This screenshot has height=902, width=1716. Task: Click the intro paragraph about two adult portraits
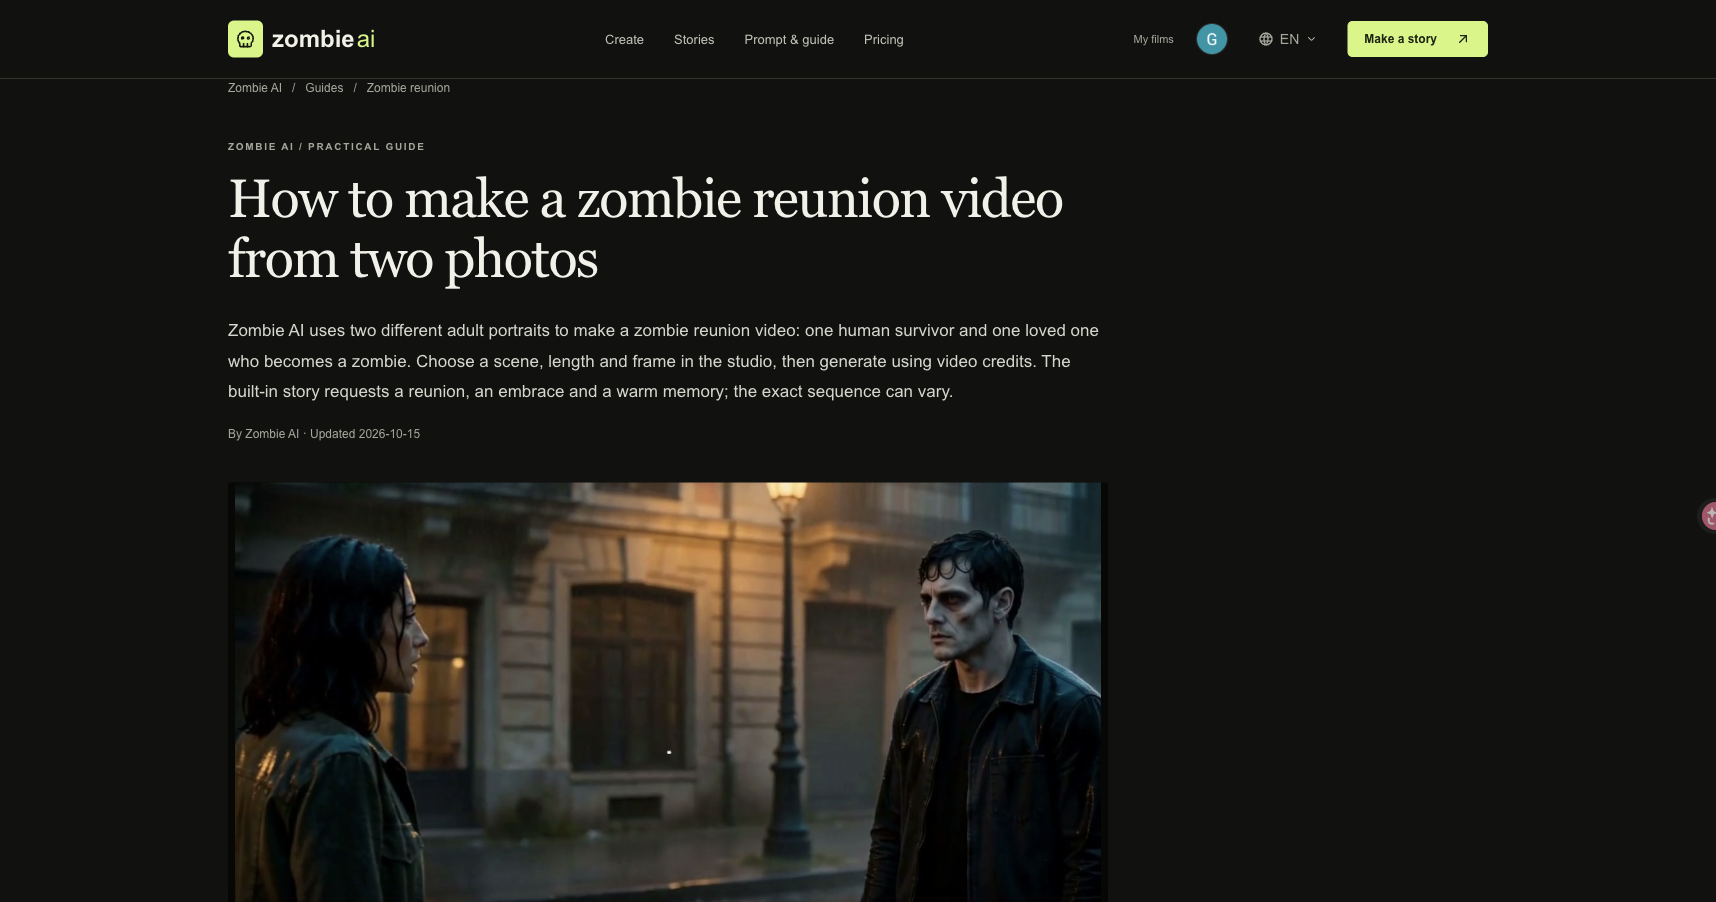(x=663, y=361)
